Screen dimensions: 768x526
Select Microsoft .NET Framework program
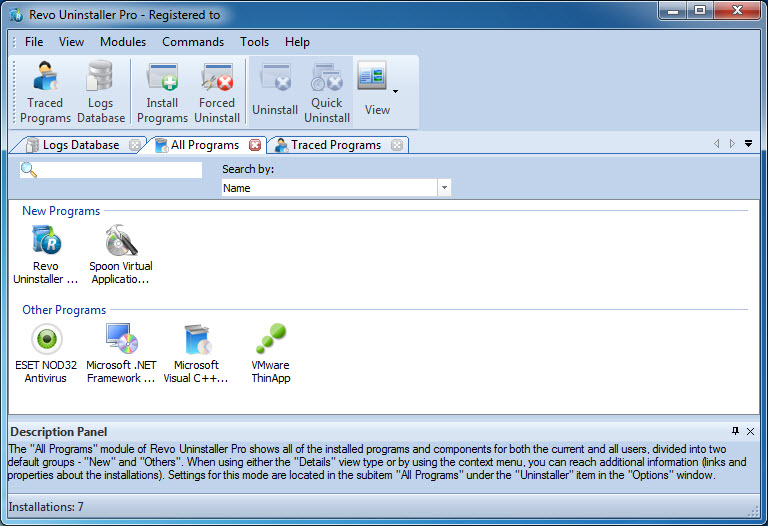coord(121,353)
